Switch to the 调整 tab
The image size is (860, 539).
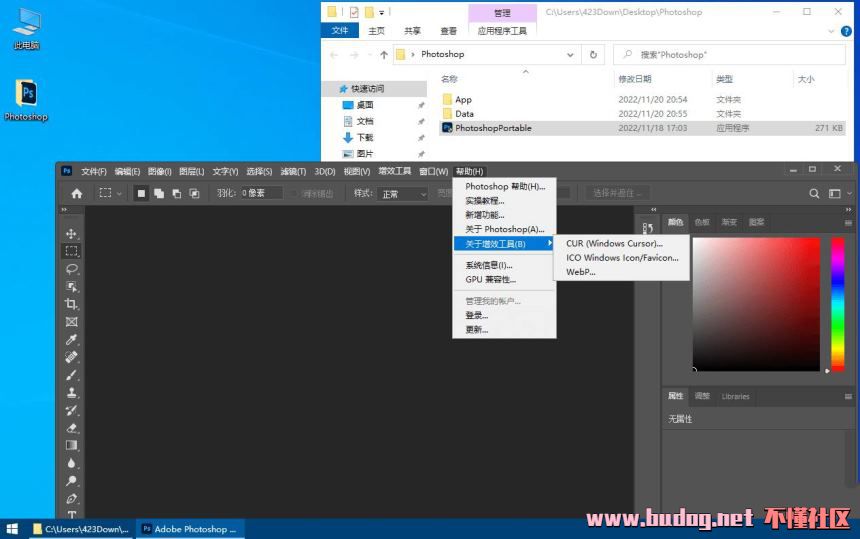(x=702, y=396)
